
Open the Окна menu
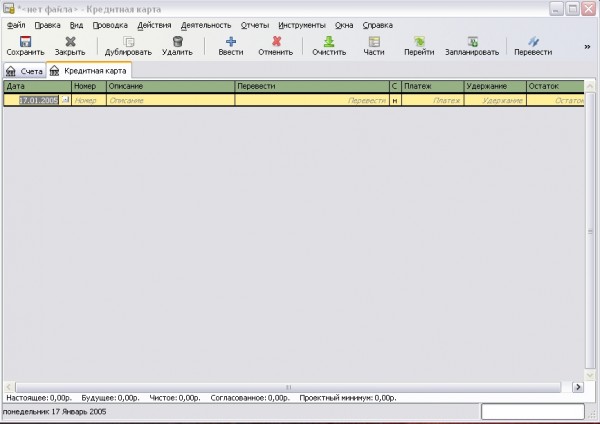point(344,25)
